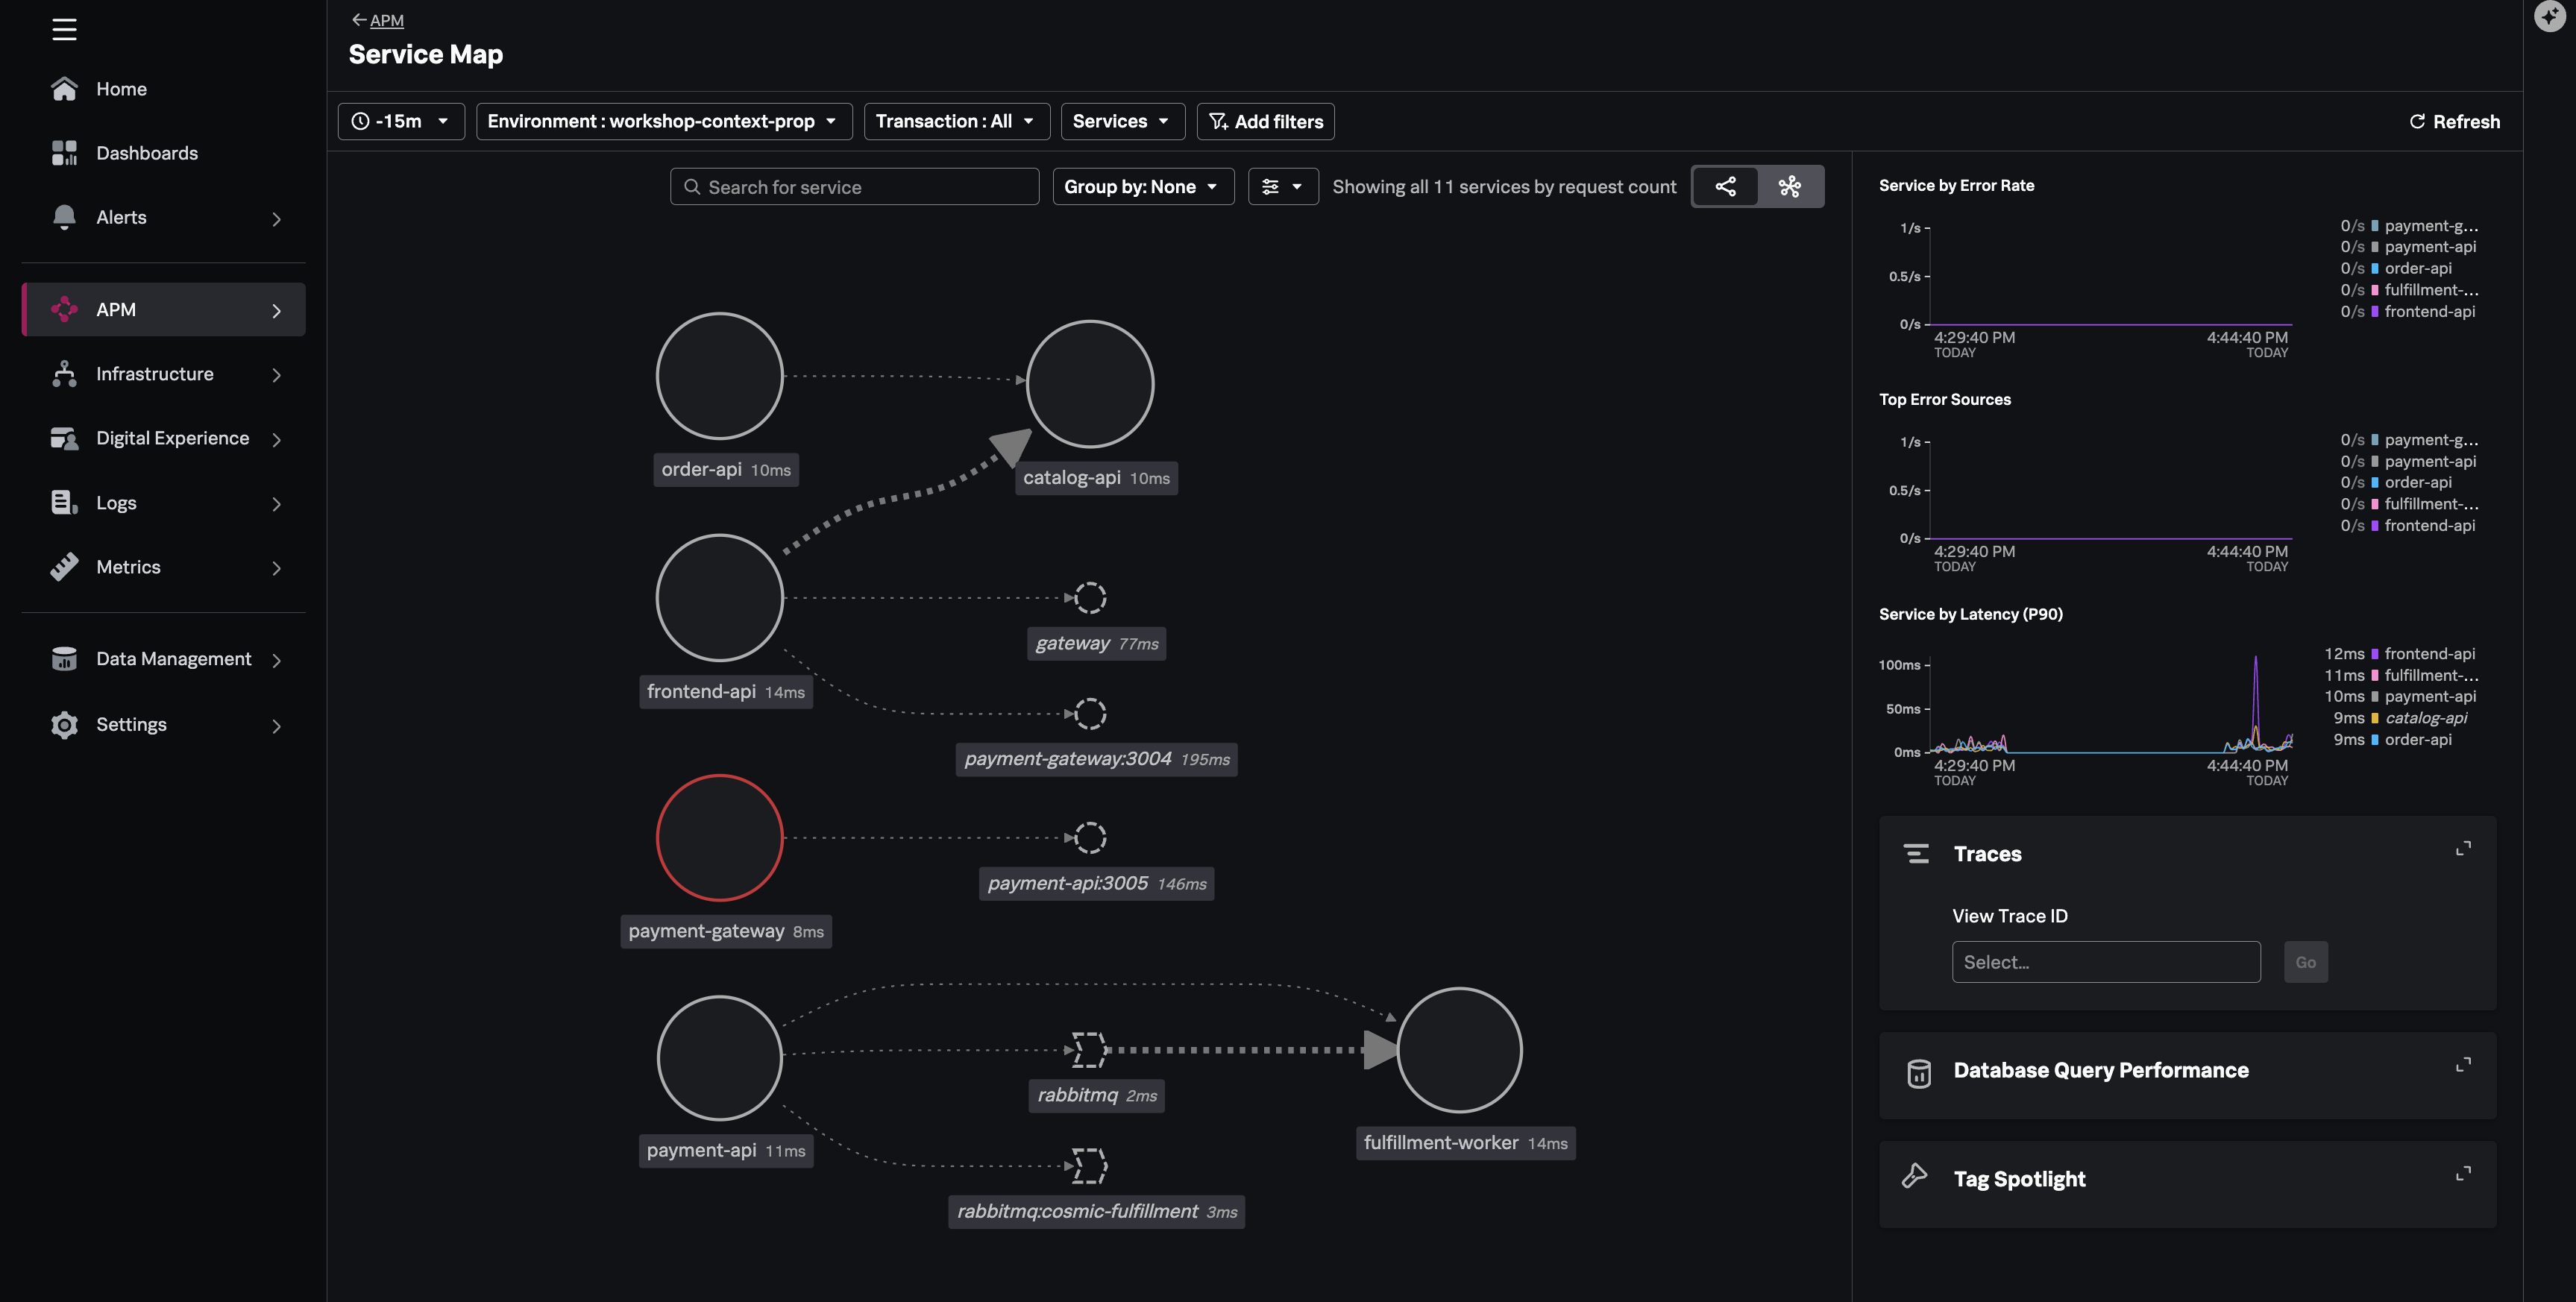Screen dimensions: 2576x1302
Task: Open the View Trace ID Select box
Action: 2106,962
